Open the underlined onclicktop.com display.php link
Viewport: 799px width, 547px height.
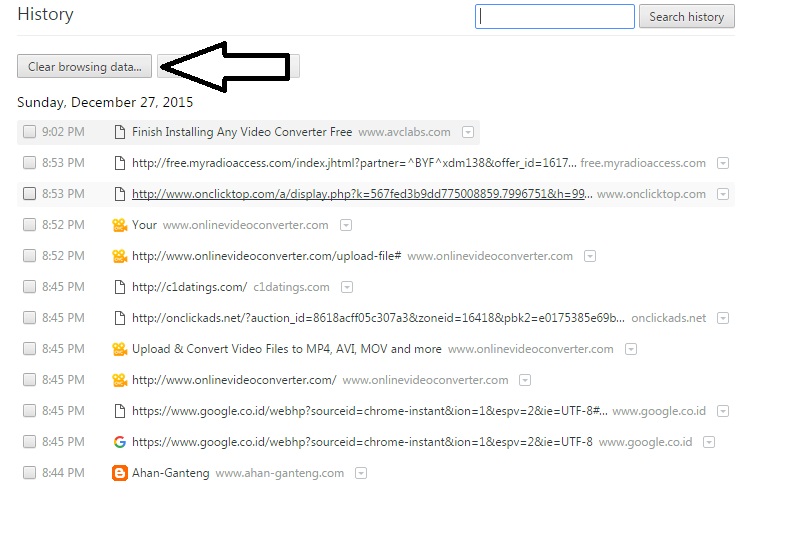(362, 194)
